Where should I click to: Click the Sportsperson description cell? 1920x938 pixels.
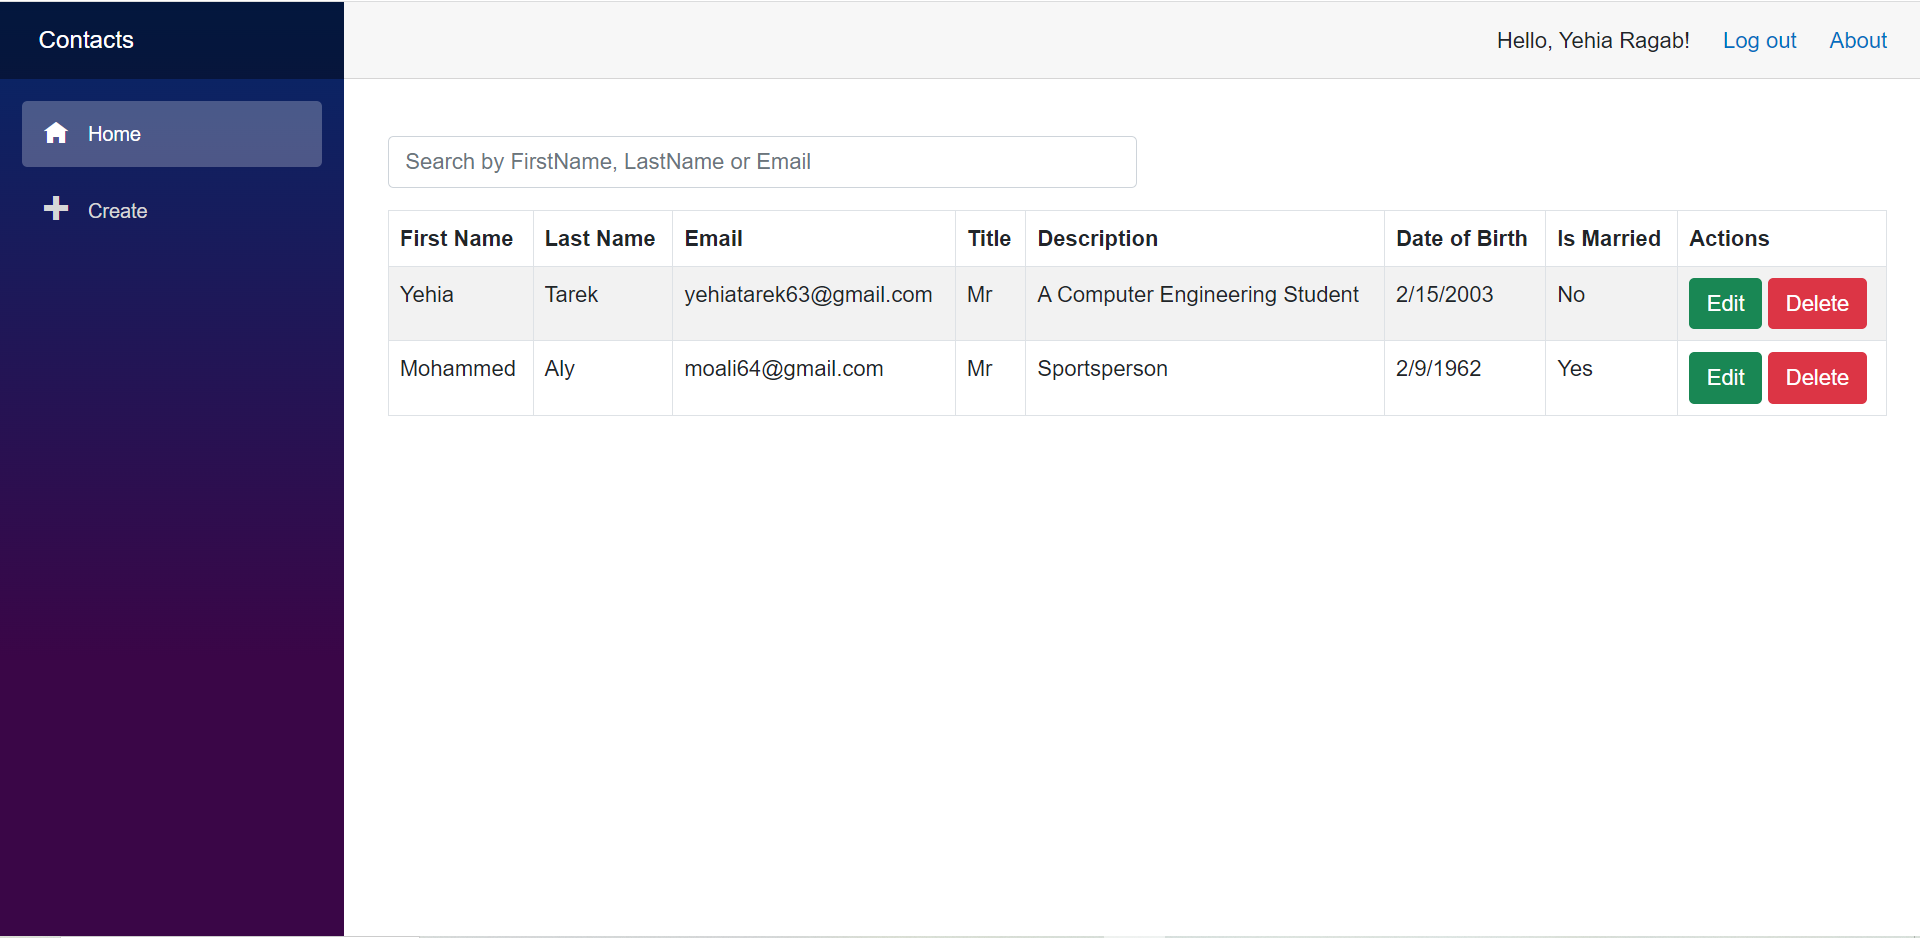1102,368
